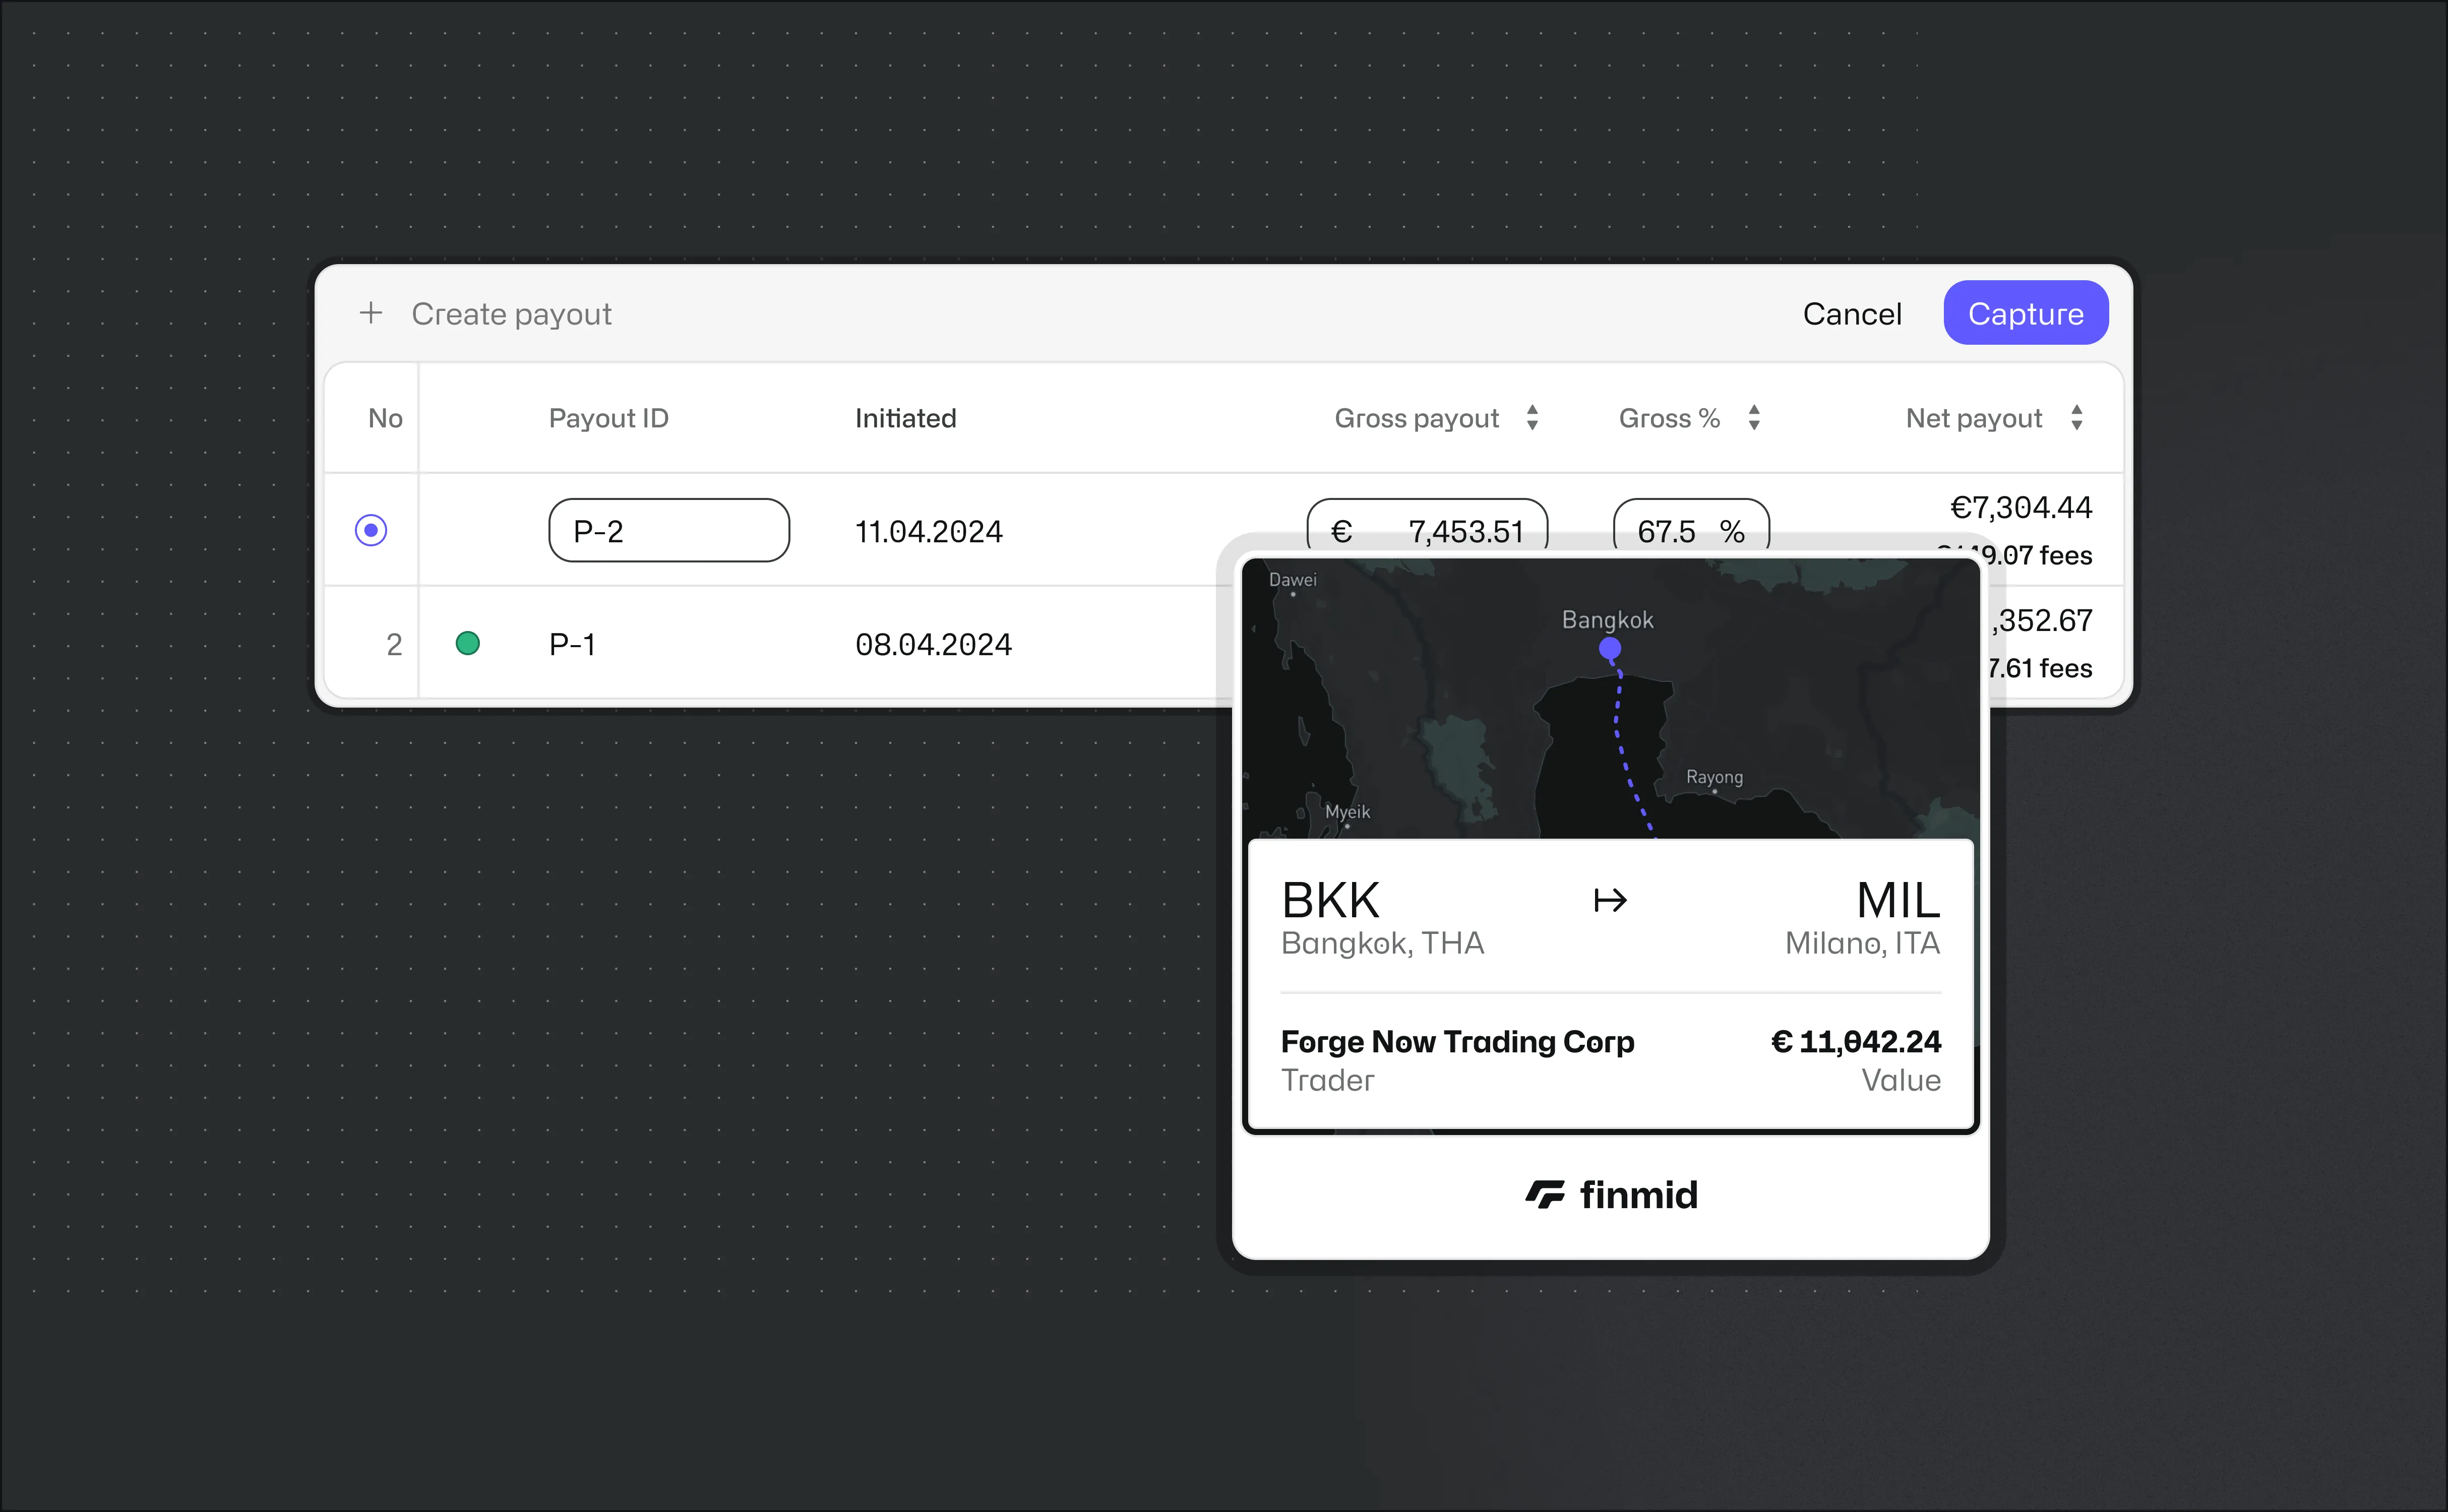The height and width of the screenshot is (1512, 2448).
Task: Sort by Net payout column arrows
Action: point(2077,418)
